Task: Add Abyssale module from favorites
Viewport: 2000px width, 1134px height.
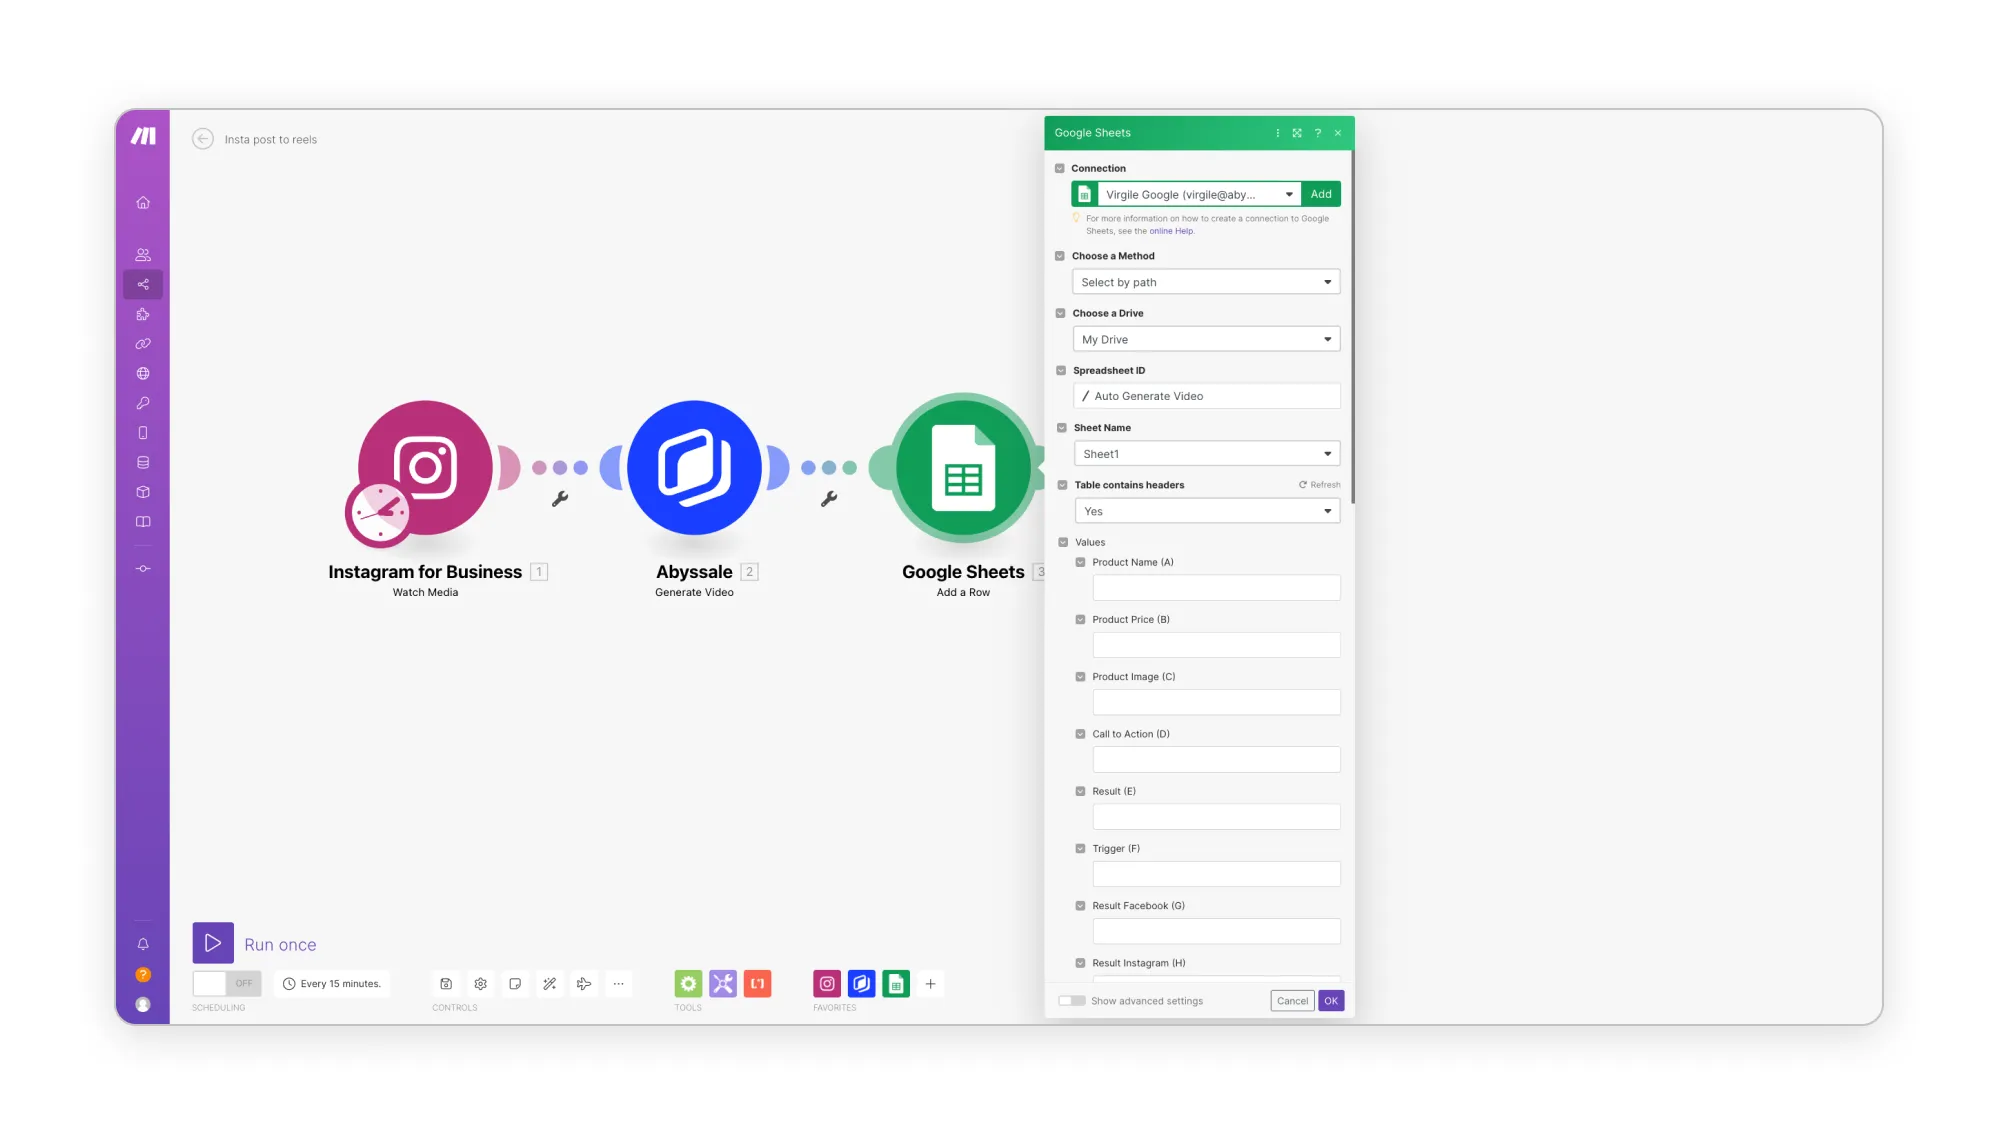Action: pyautogui.click(x=862, y=984)
